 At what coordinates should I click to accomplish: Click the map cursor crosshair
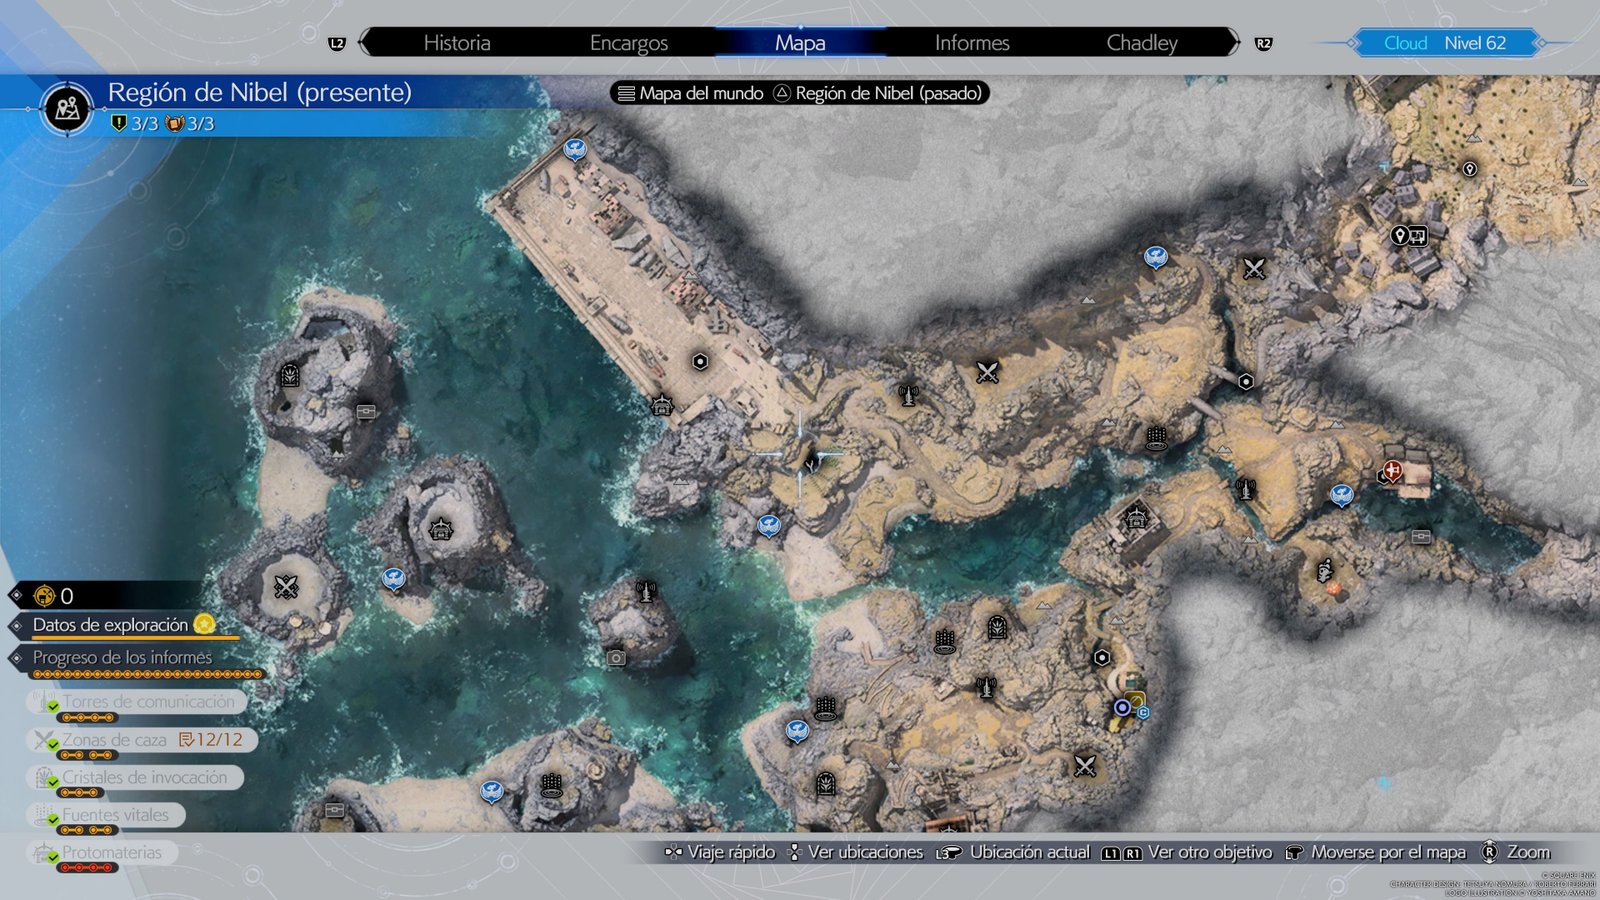tap(799, 453)
